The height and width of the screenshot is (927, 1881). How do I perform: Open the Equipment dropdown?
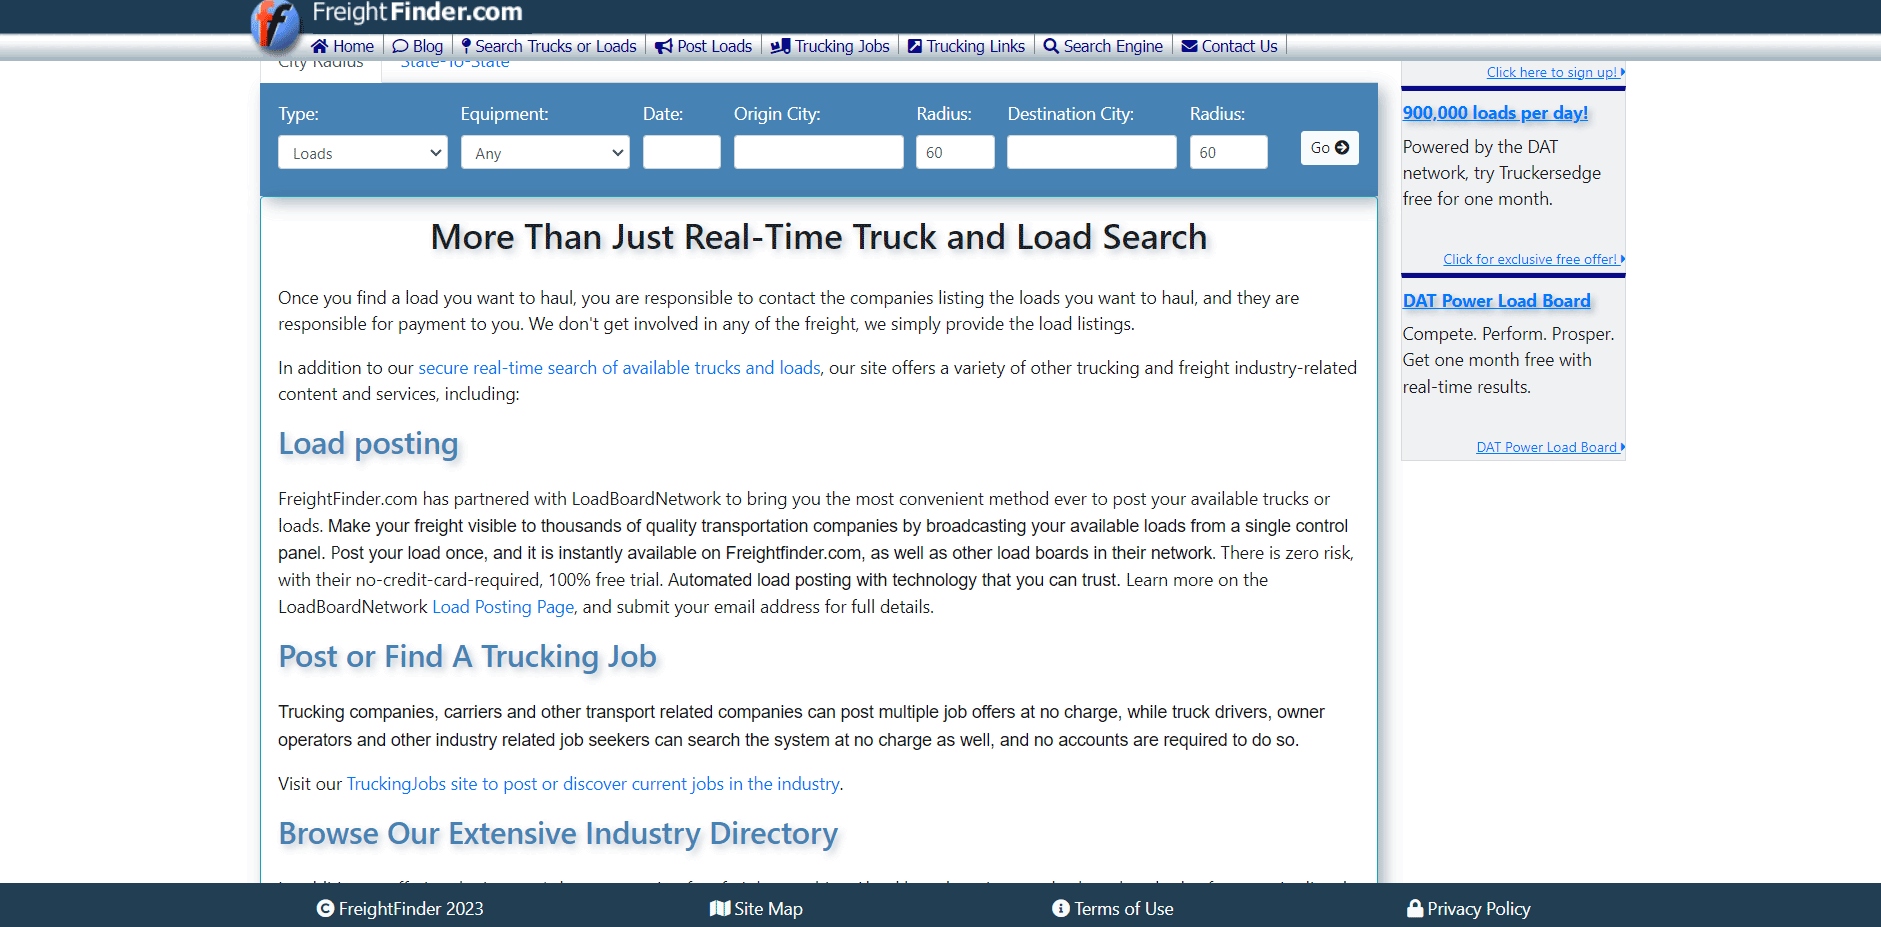click(545, 152)
